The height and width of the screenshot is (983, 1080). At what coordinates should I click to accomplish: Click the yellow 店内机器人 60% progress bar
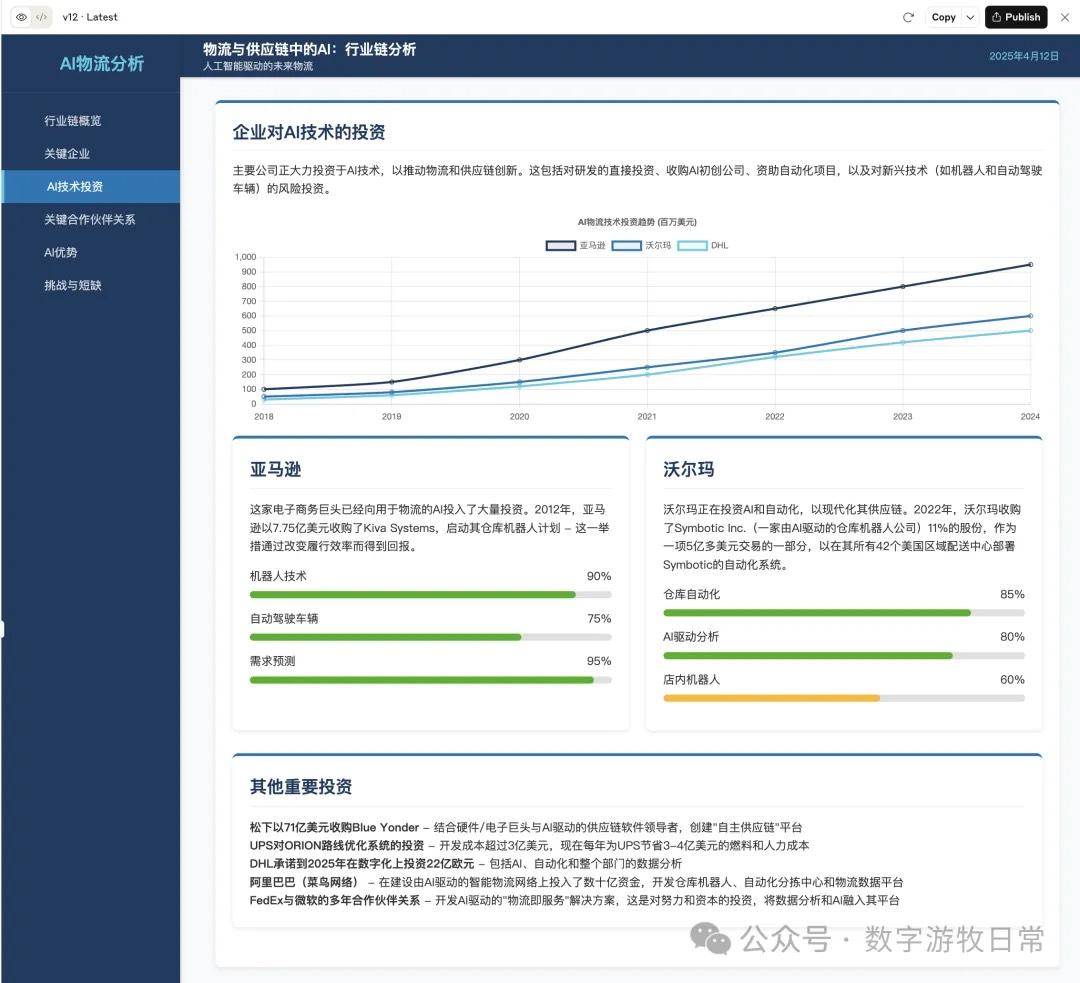(x=771, y=698)
